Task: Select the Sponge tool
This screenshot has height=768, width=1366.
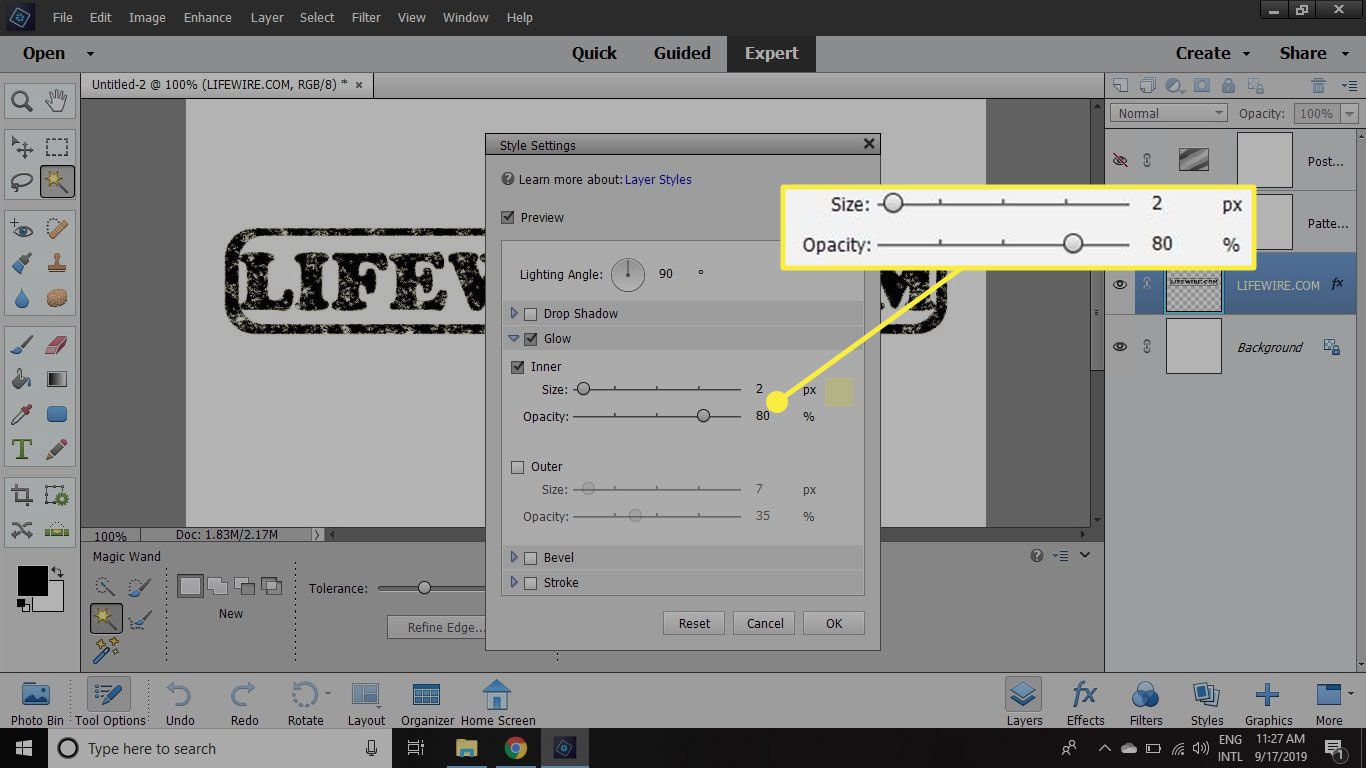Action: click(57, 298)
